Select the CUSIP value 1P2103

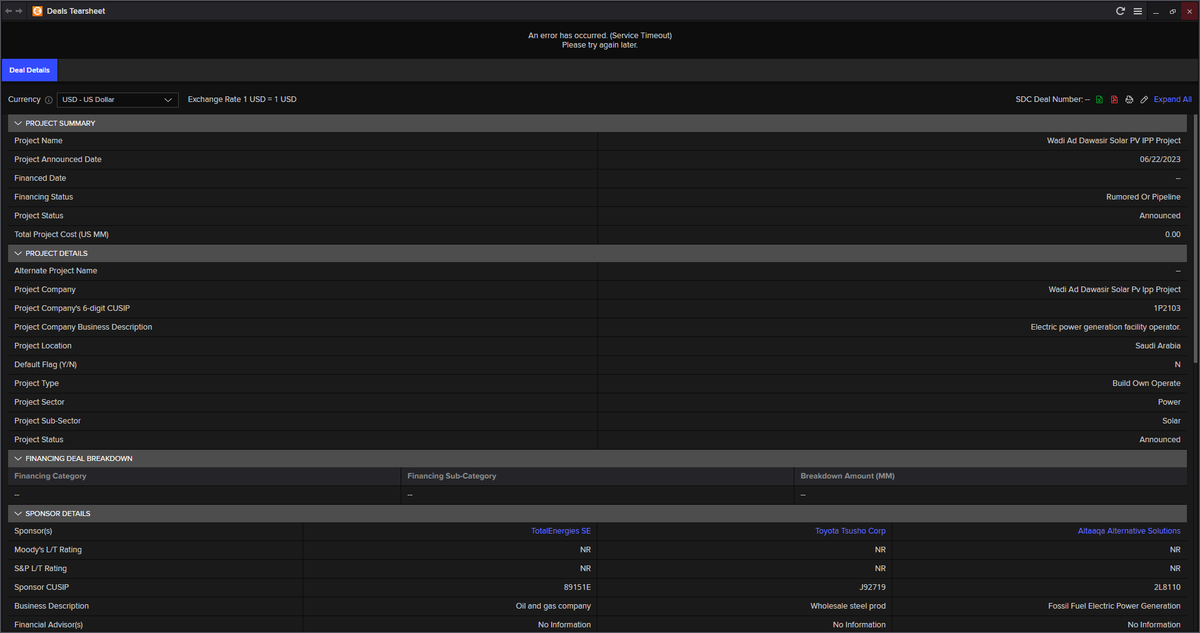(x=1166, y=308)
